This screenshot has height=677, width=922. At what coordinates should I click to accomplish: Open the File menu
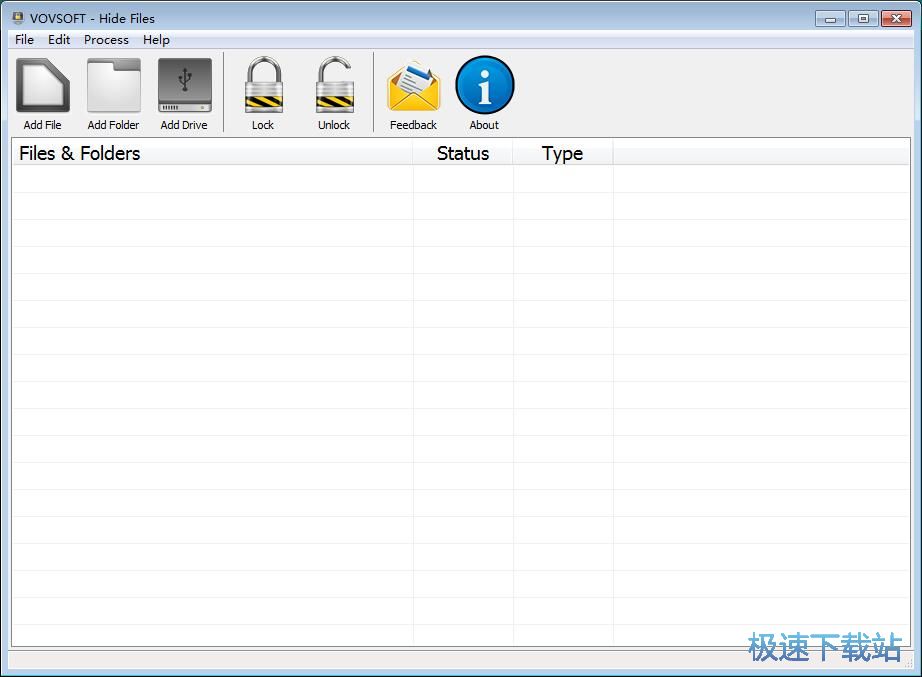click(x=24, y=40)
